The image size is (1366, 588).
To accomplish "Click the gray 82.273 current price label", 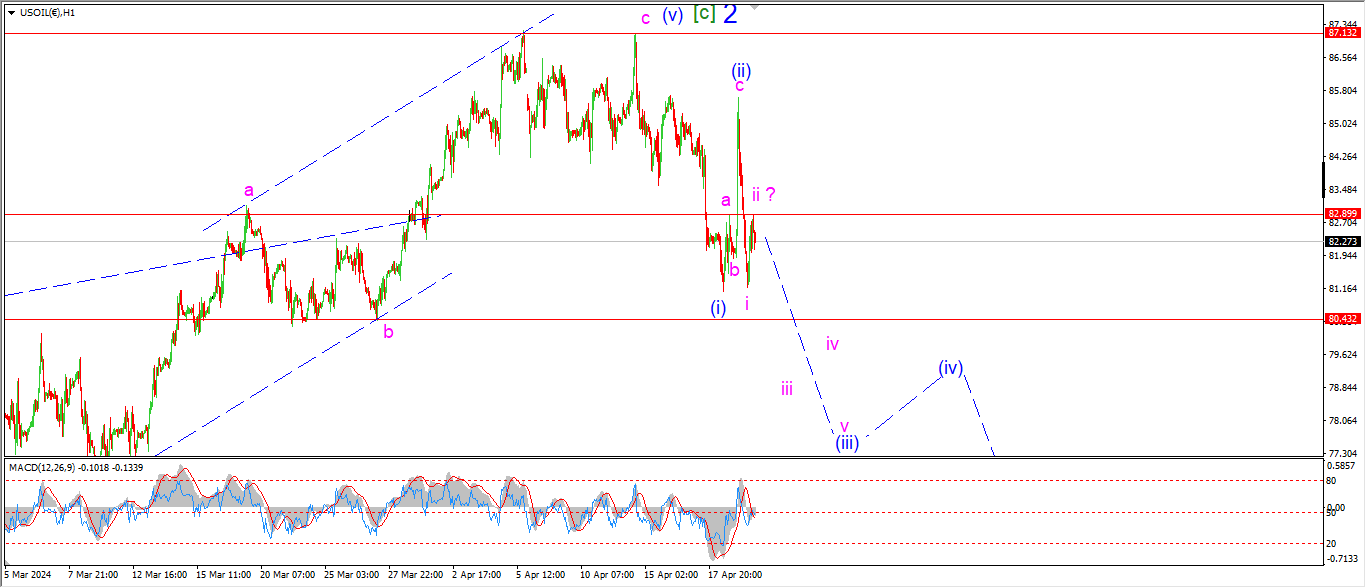I will (1341, 241).
